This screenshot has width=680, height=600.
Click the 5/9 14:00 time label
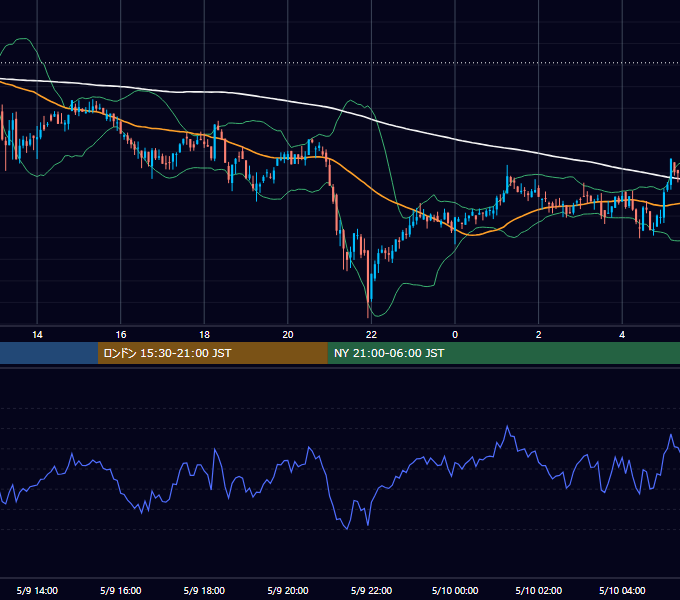coord(37,590)
